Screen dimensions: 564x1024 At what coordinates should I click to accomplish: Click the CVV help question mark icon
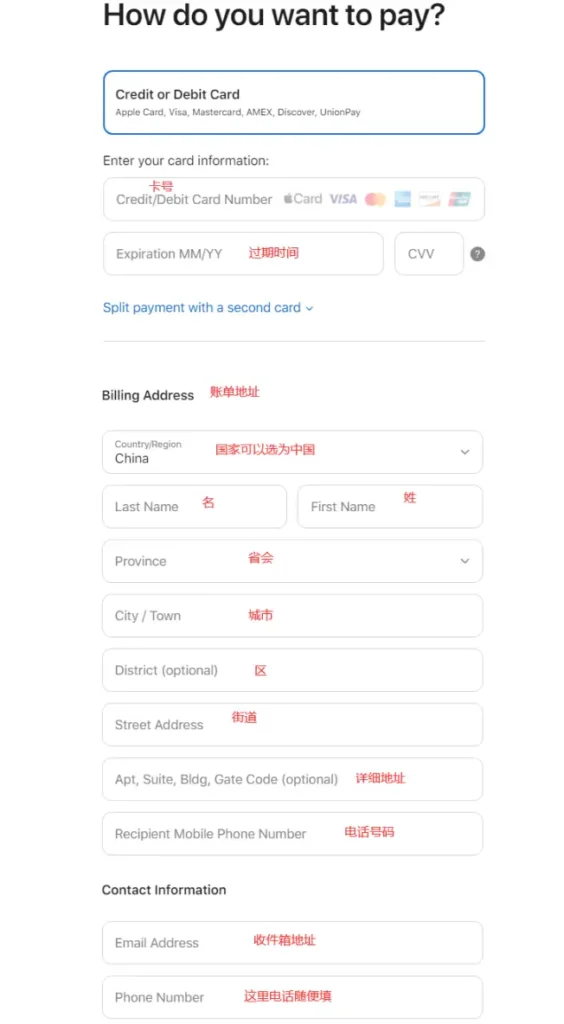[478, 254]
